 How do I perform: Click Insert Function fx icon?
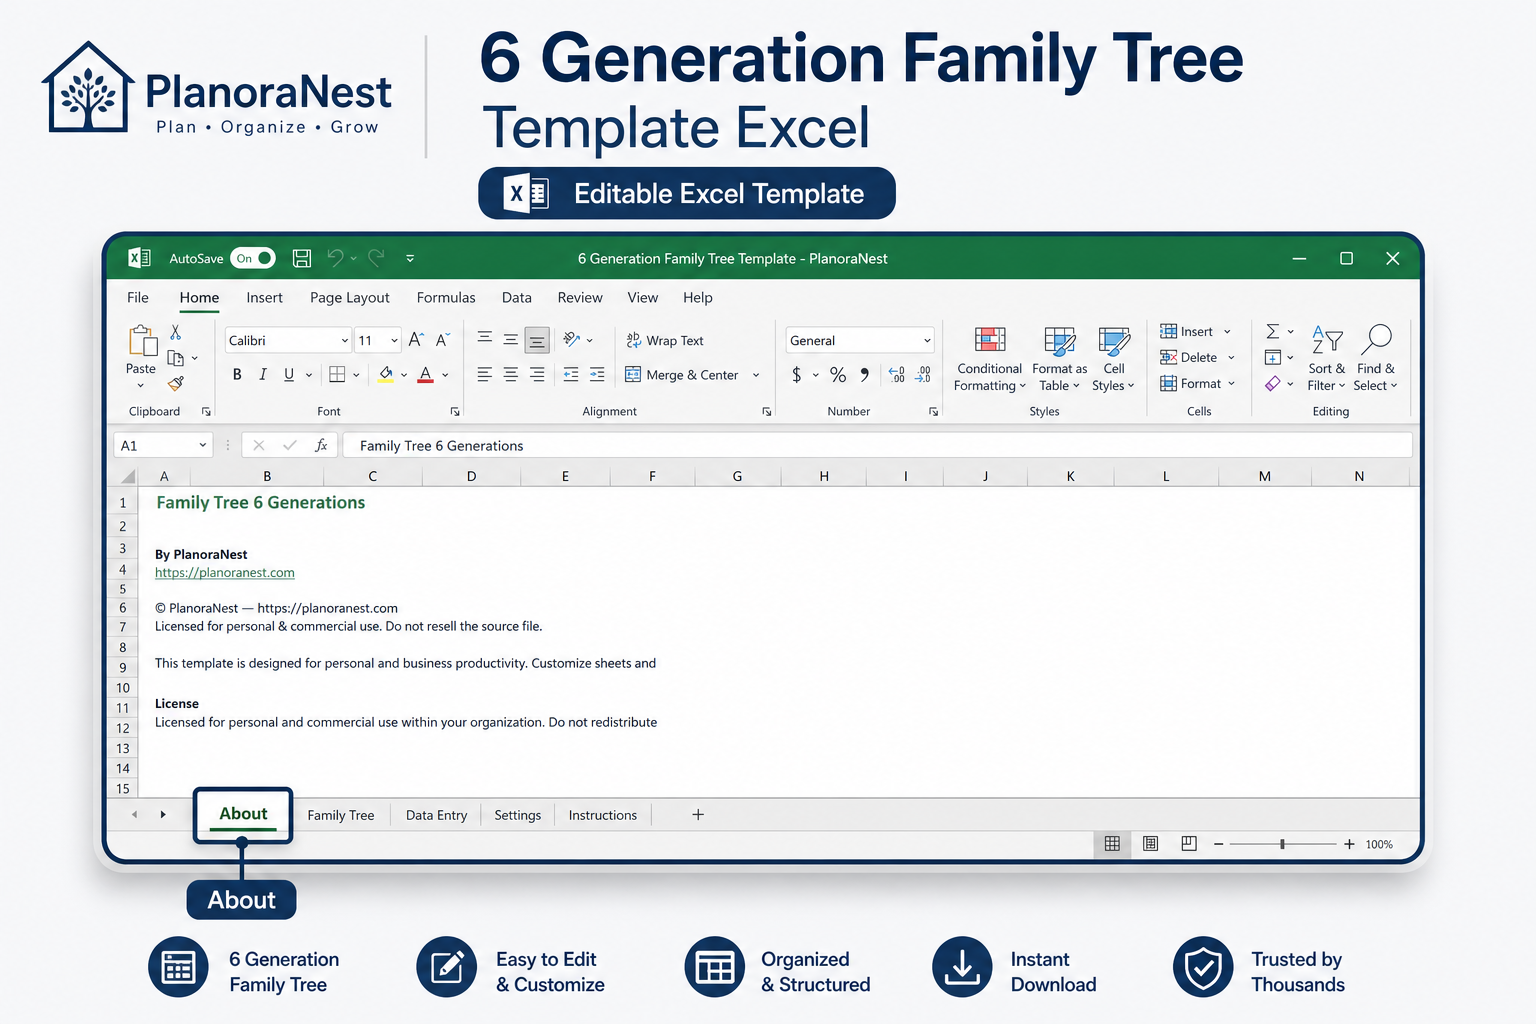point(321,445)
